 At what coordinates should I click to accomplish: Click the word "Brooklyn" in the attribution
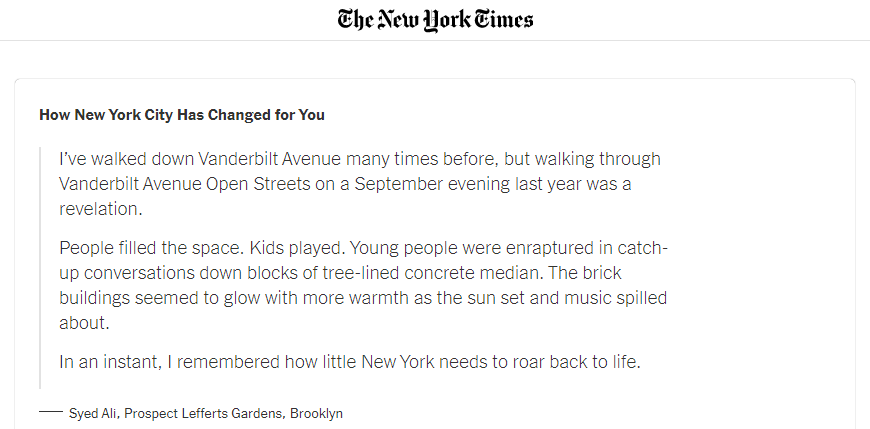coord(316,413)
